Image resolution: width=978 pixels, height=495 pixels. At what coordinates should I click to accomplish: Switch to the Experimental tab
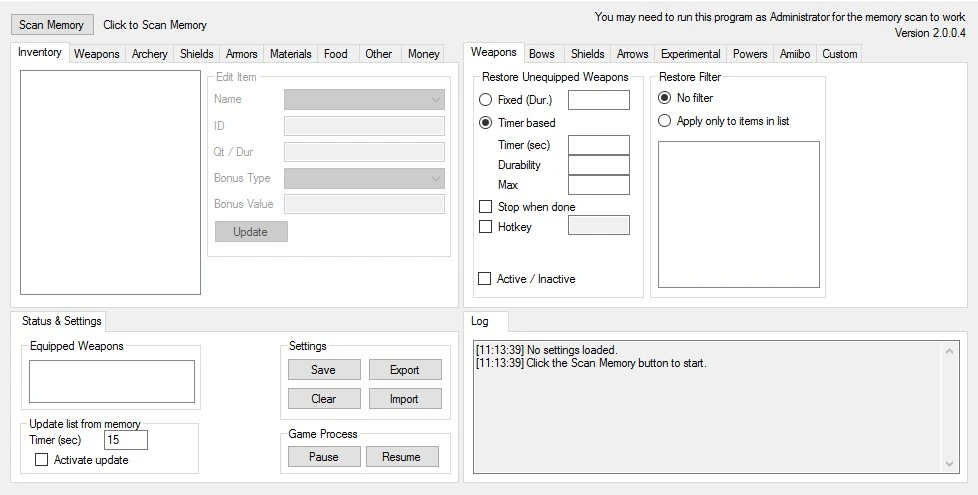coord(690,54)
